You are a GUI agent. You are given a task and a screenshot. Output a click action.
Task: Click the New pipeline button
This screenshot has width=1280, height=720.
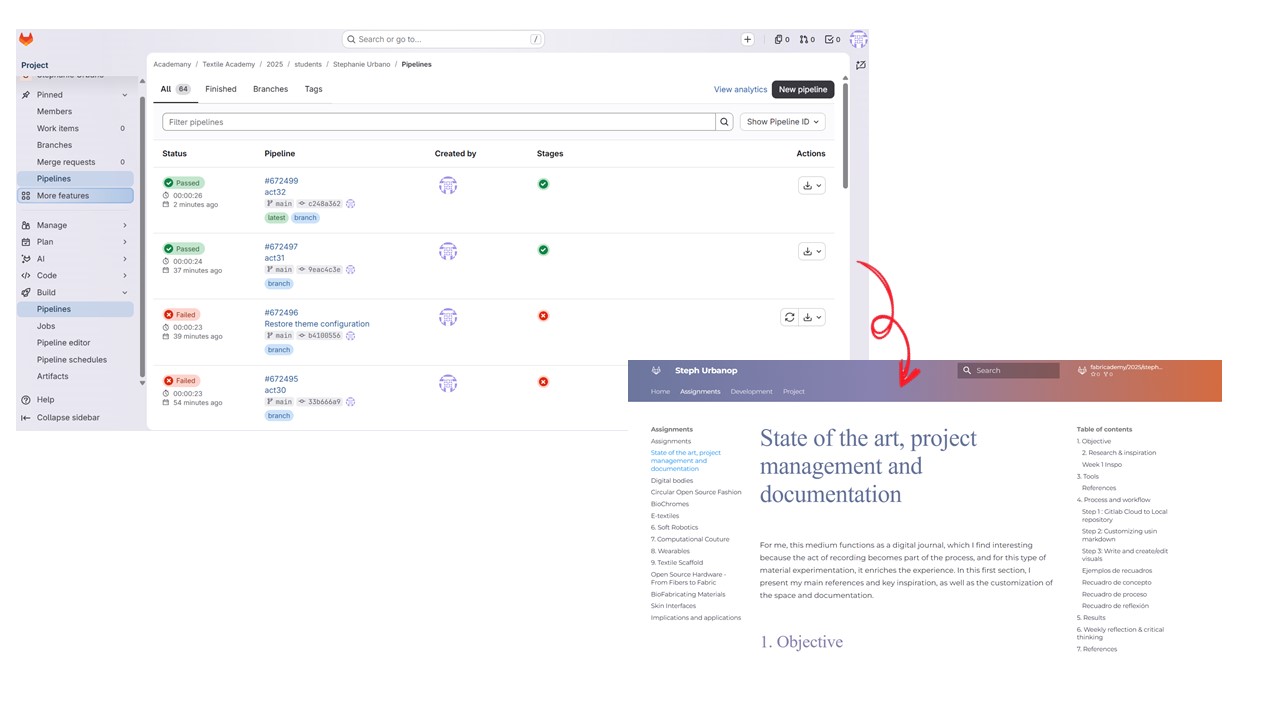803,89
